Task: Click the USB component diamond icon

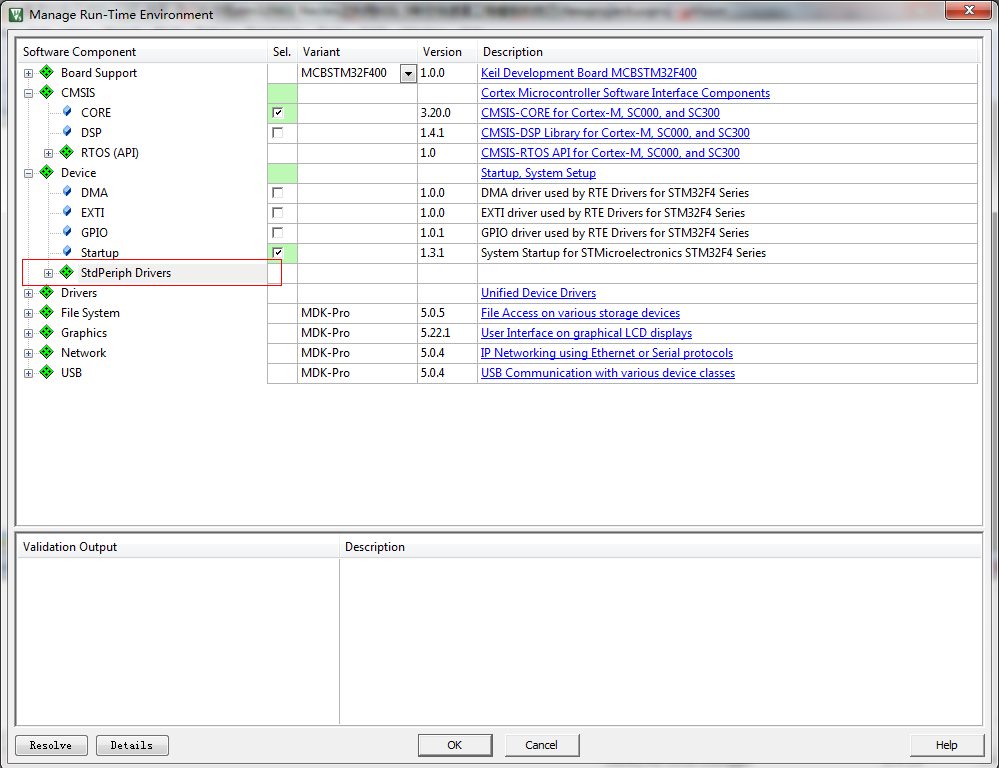Action: point(46,373)
